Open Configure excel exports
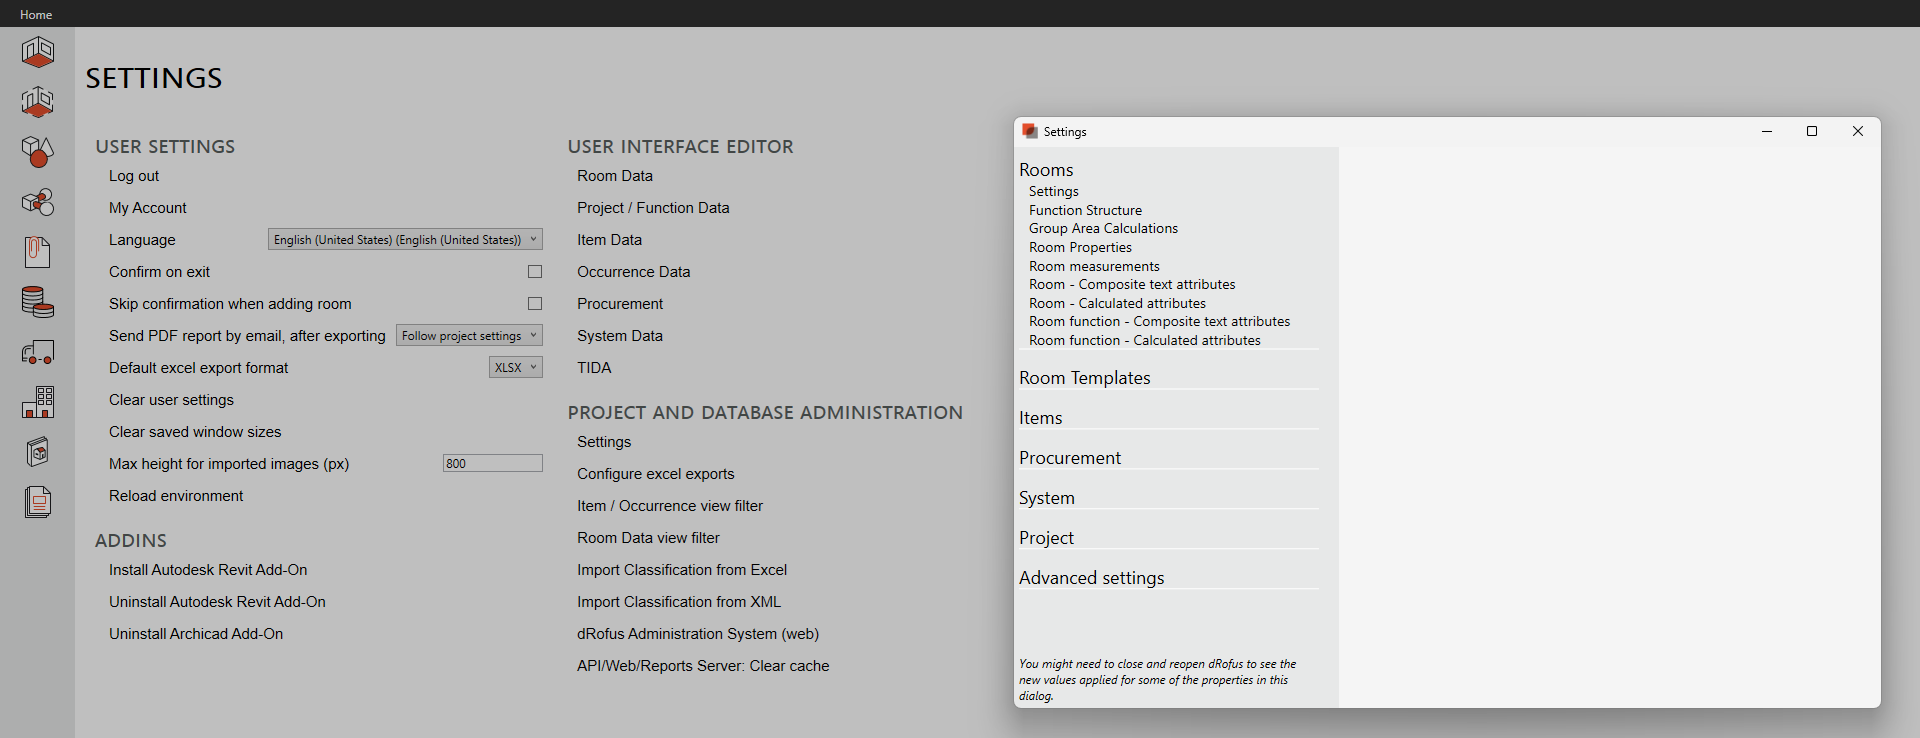The width and height of the screenshot is (1920, 738). coord(655,474)
